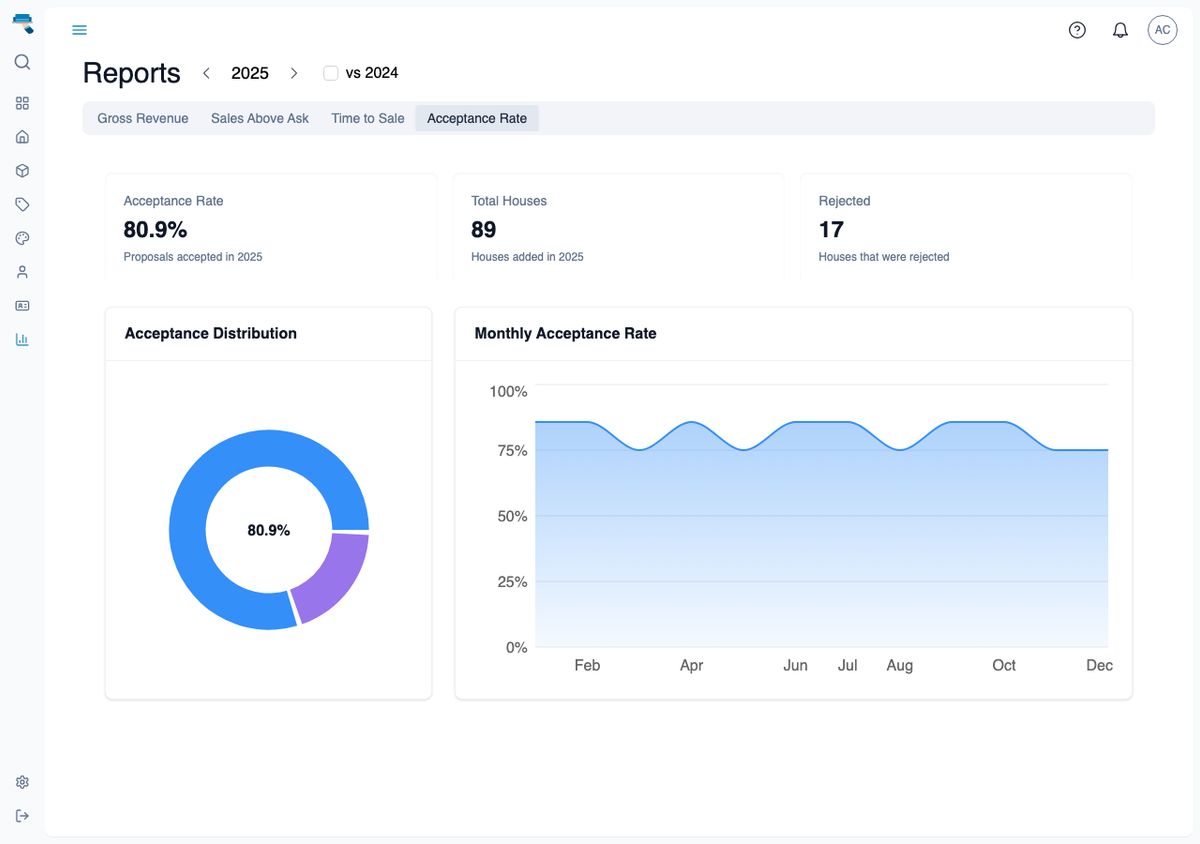The height and width of the screenshot is (844, 1200).
Task: Go to previous year with left chevron
Action: coord(206,73)
